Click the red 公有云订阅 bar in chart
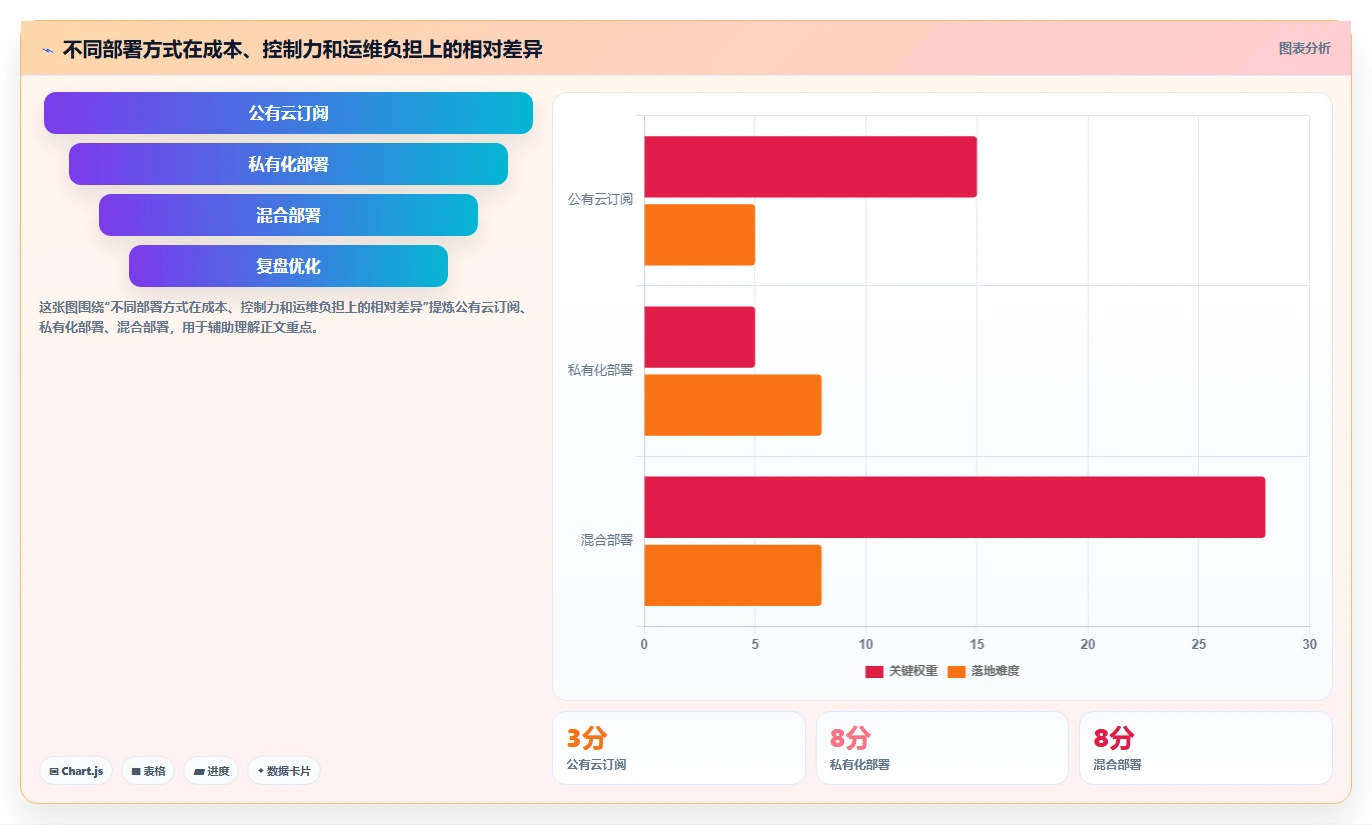The image size is (1372, 825). [x=810, y=167]
